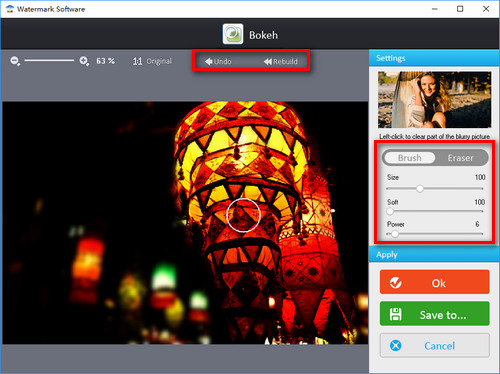This screenshot has height=374, width=500.
Task: Select the Brush mode toggle
Action: point(410,158)
